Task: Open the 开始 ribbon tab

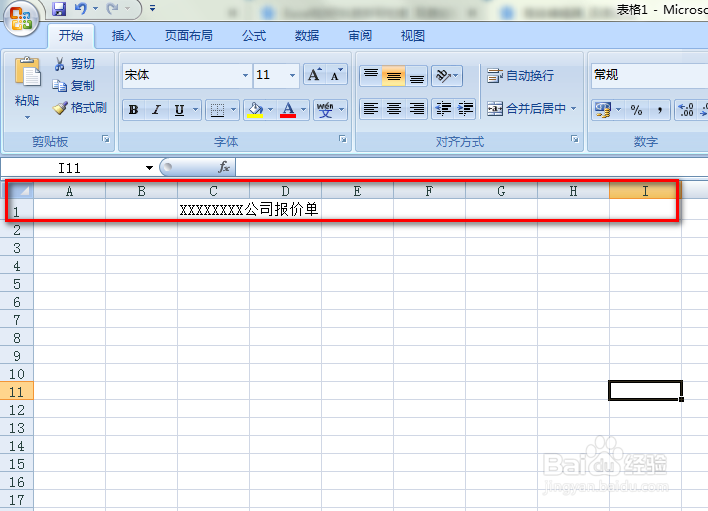Action: pyautogui.click(x=71, y=36)
